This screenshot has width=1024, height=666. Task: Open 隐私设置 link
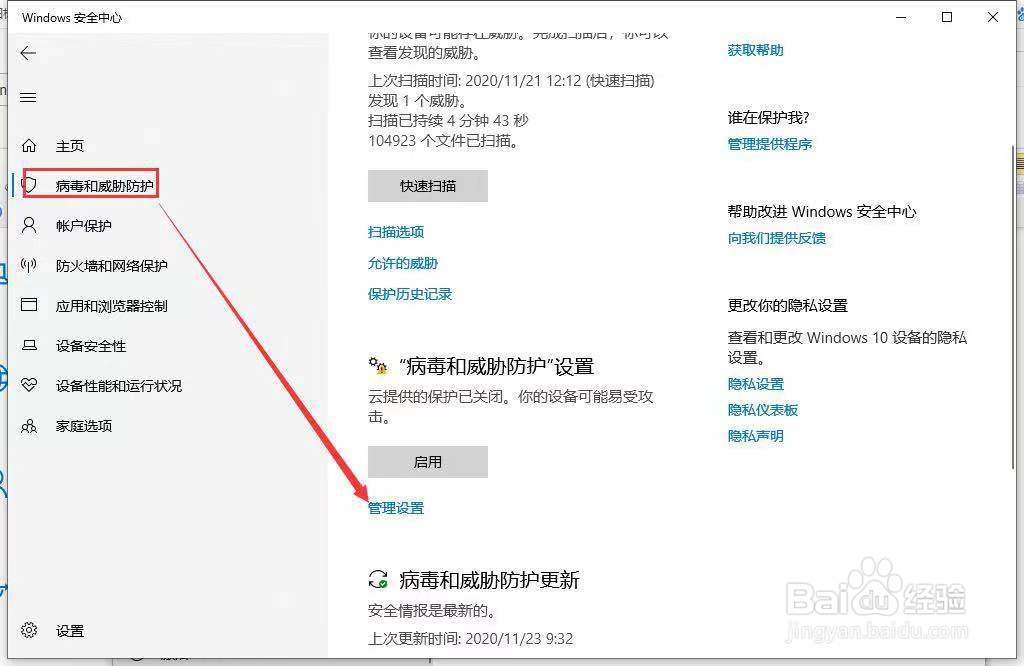756,384
